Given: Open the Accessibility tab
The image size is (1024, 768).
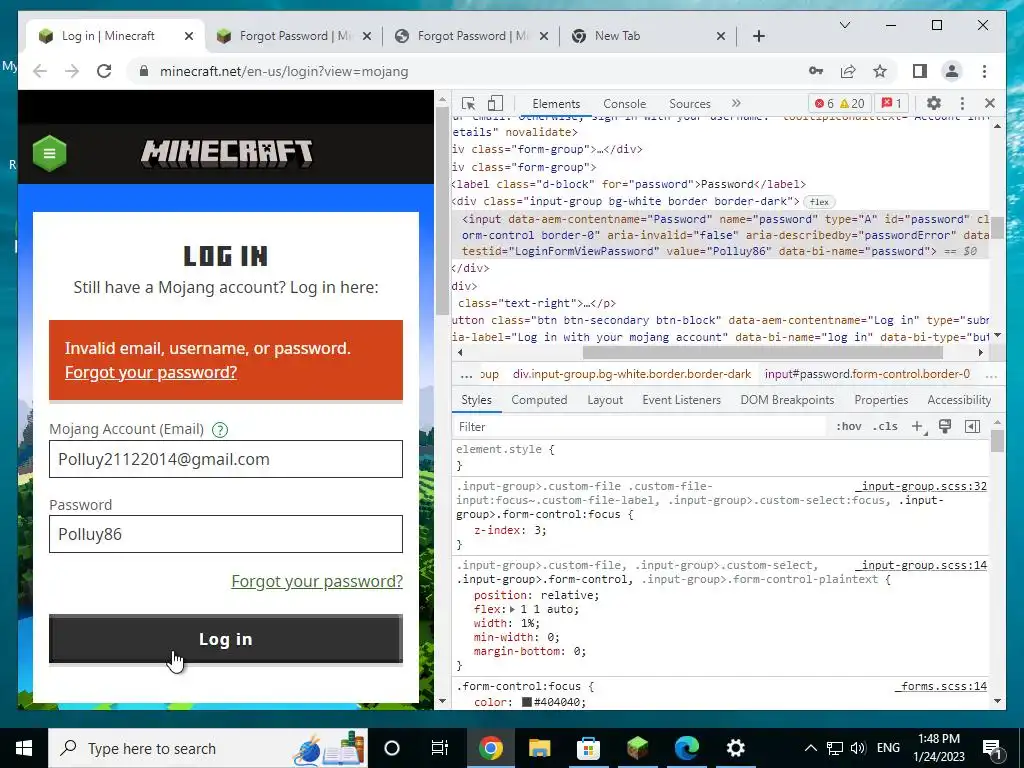Looking at the screenshot, I should coord(959,400).
